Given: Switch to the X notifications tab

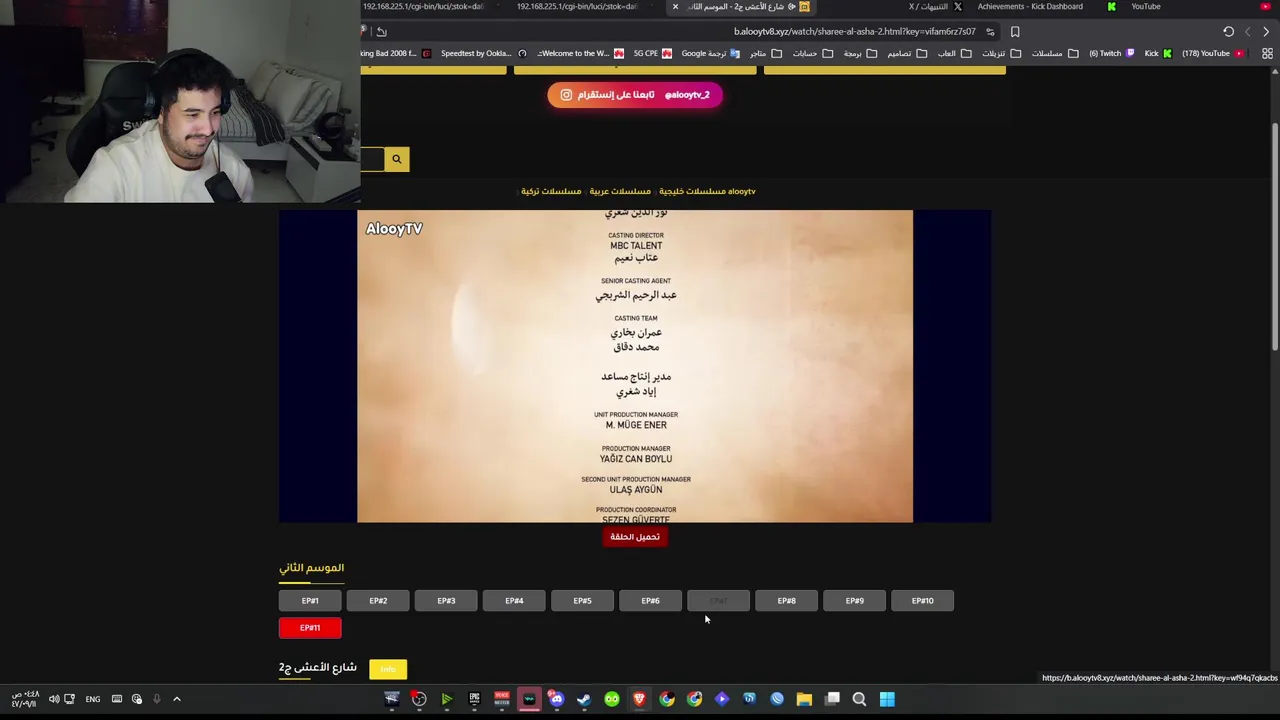Looking at the screenshot, I should (935, 7).
